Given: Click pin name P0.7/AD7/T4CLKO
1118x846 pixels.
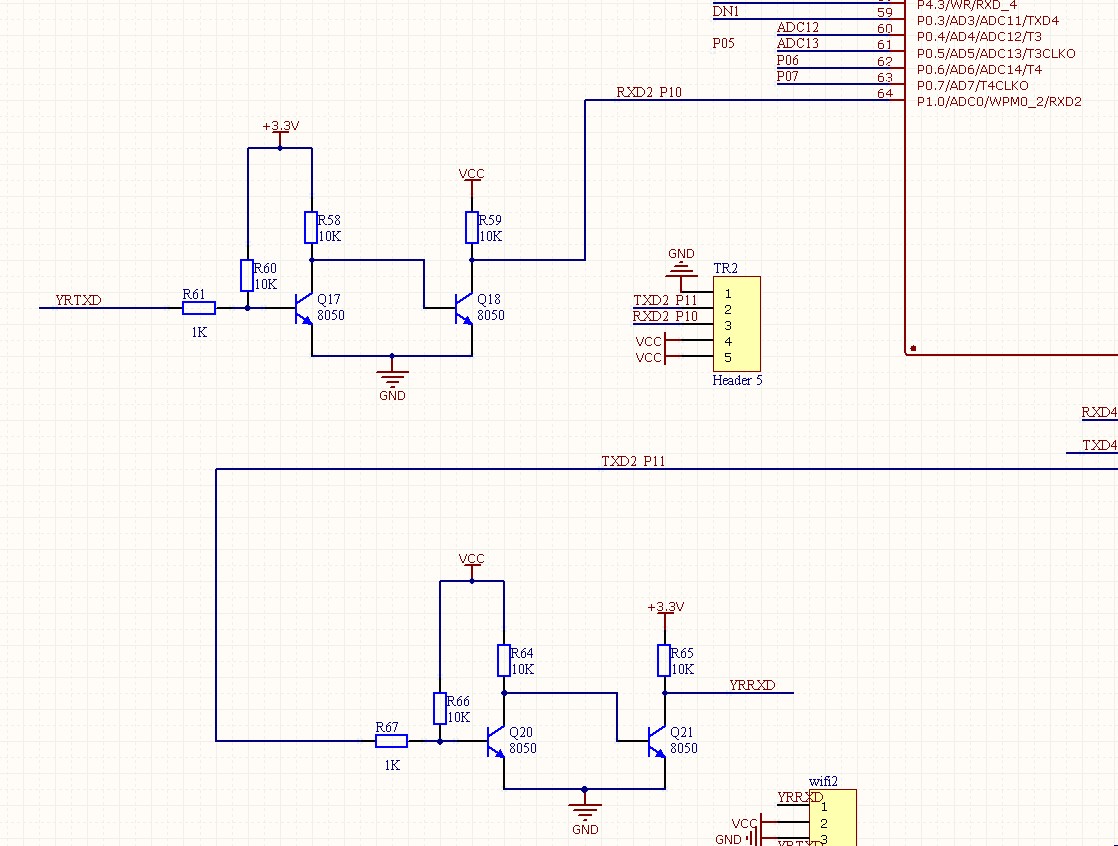Looking at the screenshot, I should pyautogui.click(x=973, y=85).
